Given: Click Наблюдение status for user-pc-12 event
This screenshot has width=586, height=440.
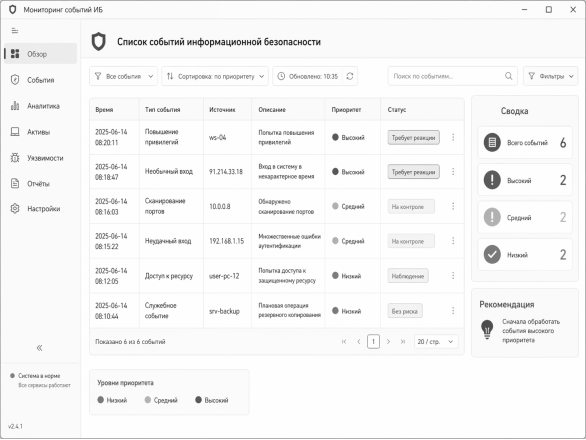Looking at the screenshot, I should point(408,276).
